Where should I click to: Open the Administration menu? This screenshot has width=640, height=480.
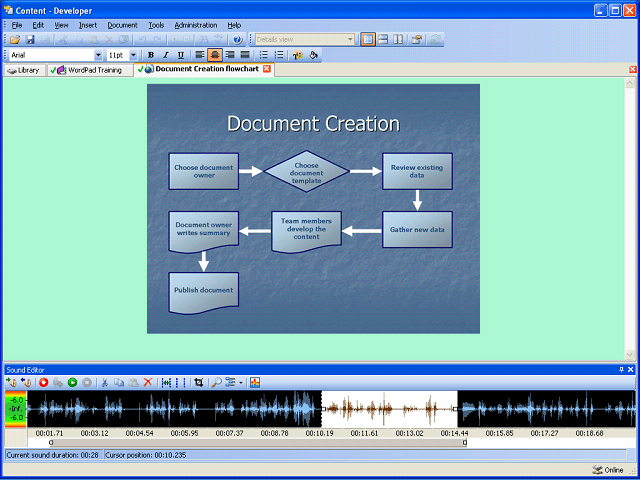pyautogui.click(x=196, y=25)
